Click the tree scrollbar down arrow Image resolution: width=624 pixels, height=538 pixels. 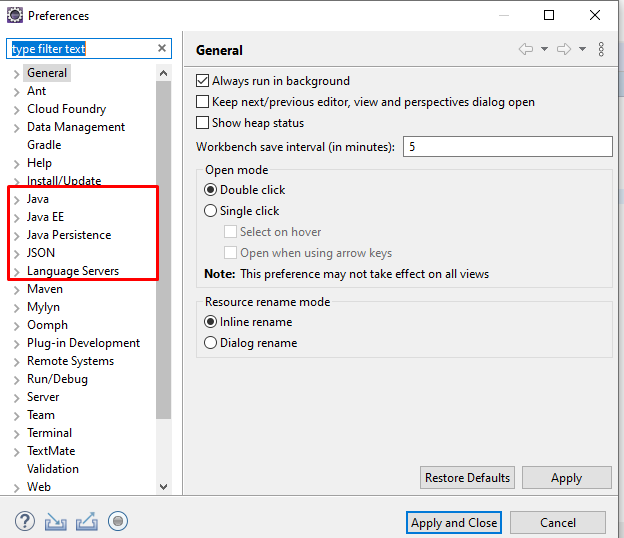pos(163,487)
